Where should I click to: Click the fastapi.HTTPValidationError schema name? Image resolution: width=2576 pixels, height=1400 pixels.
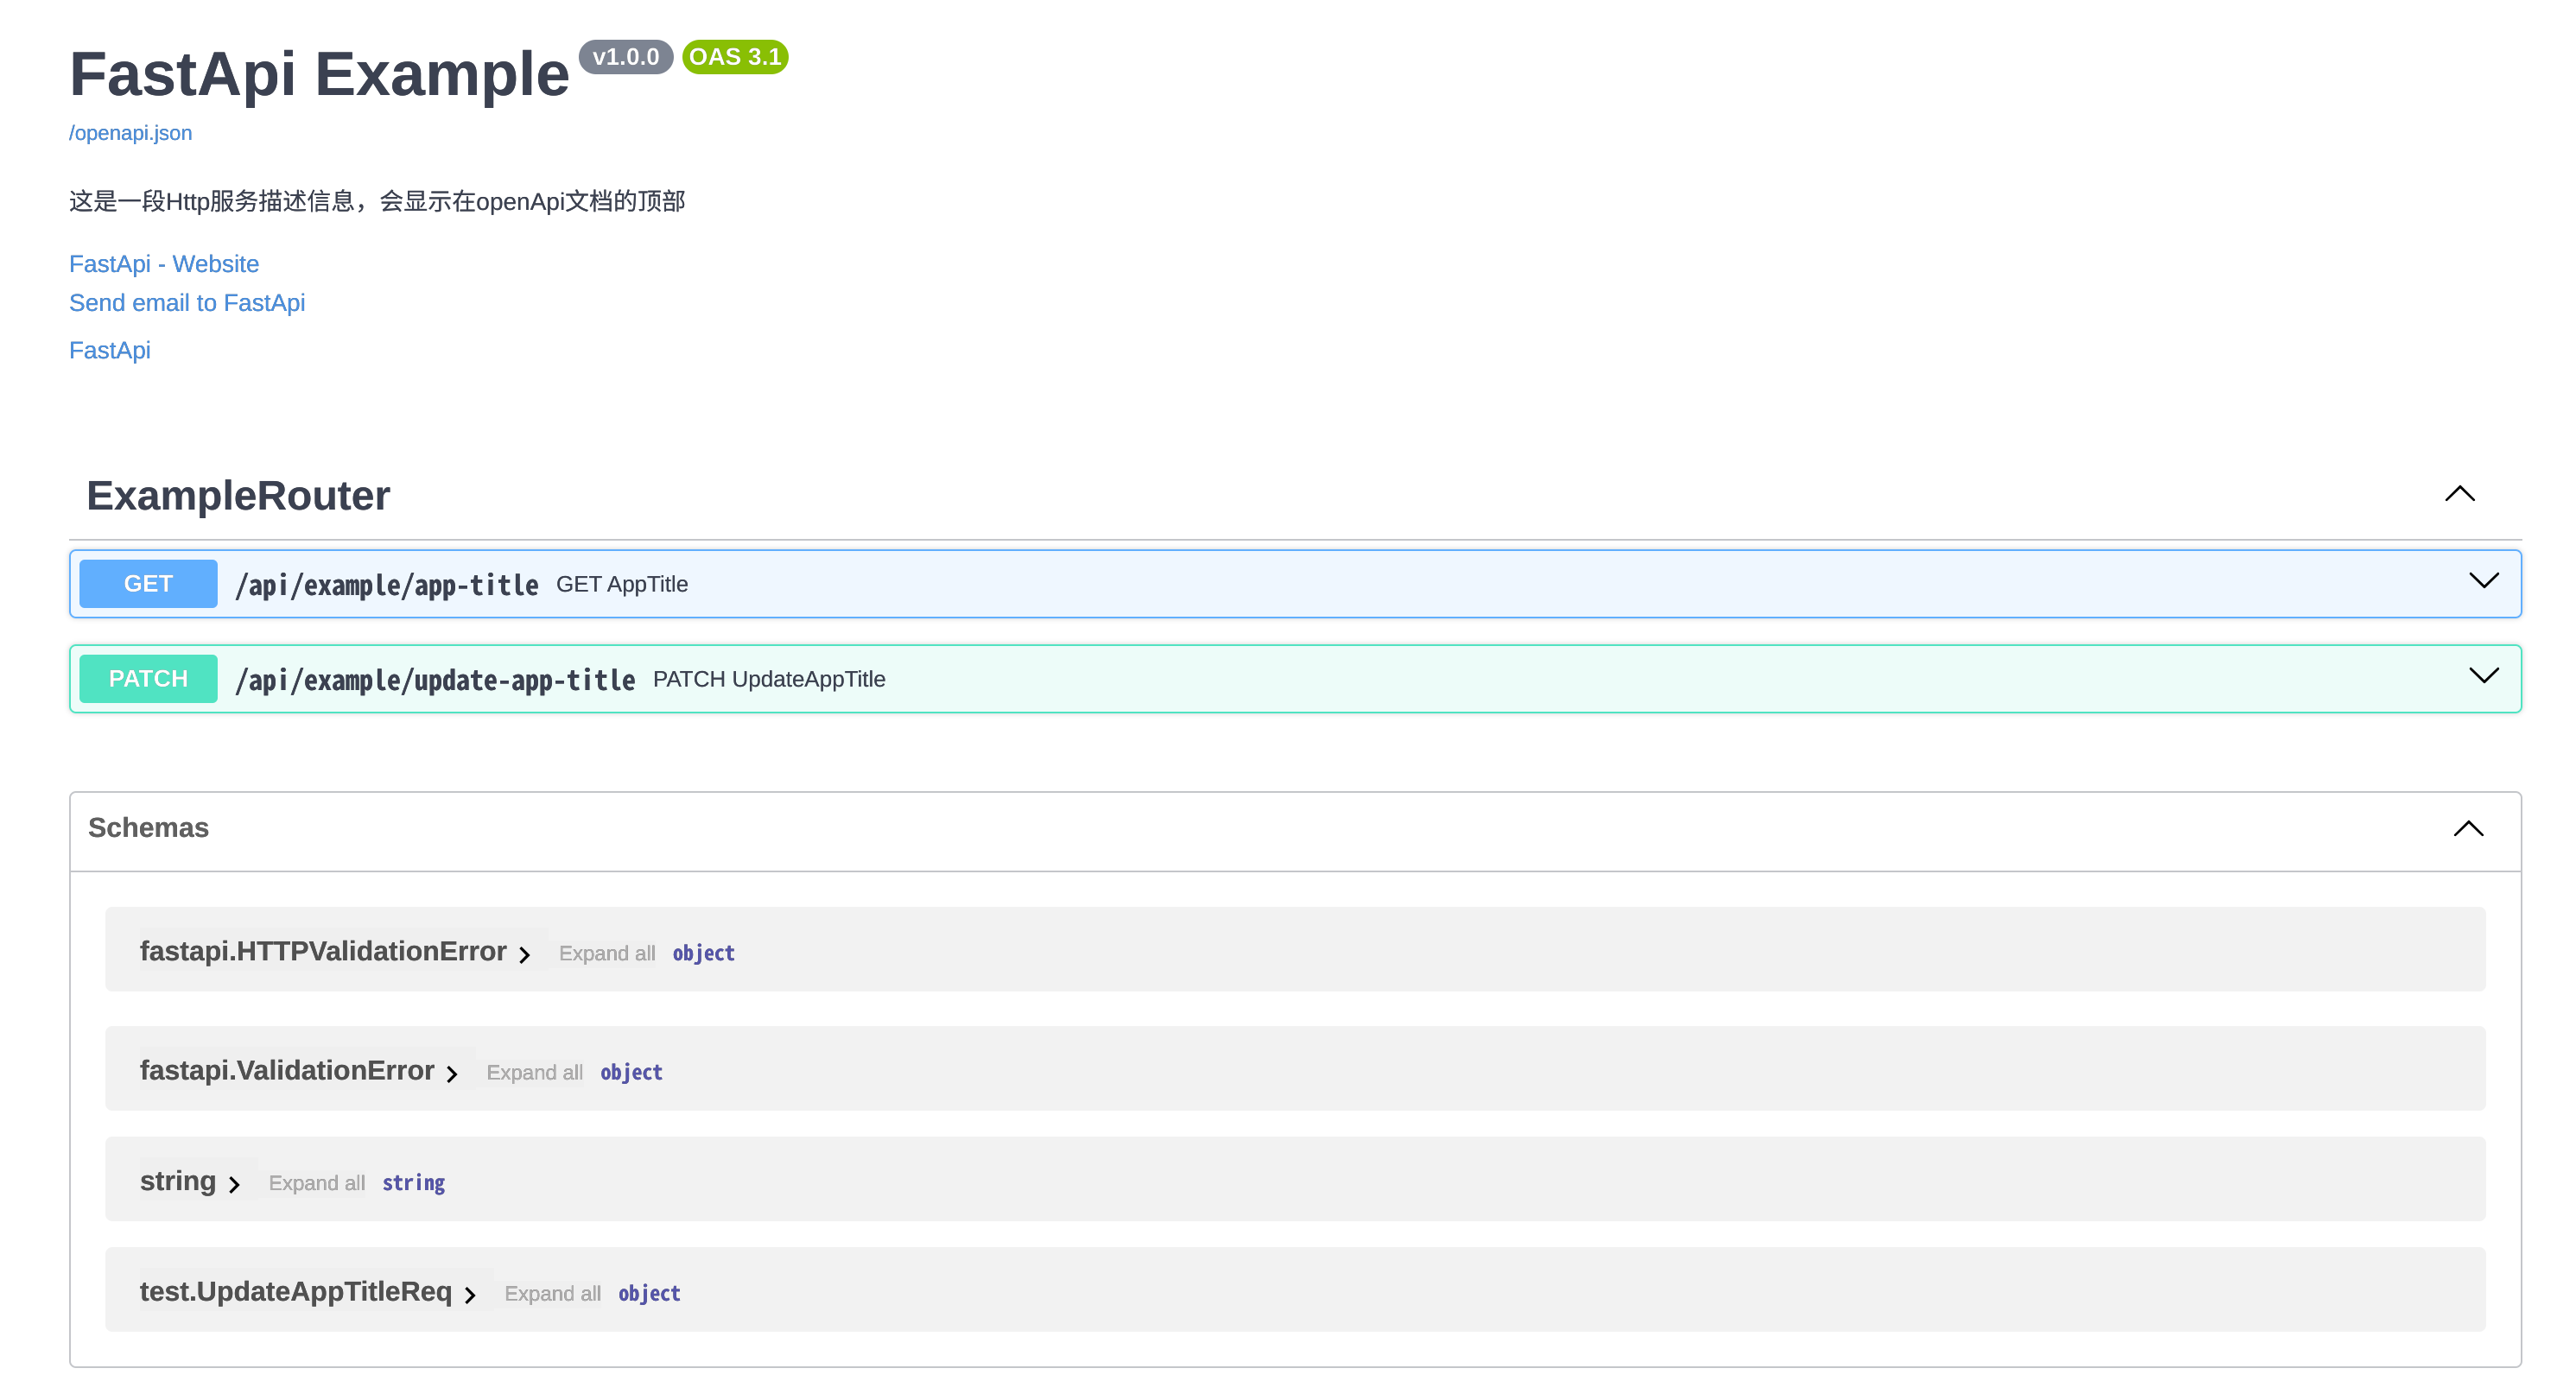(x=323, y=951)
